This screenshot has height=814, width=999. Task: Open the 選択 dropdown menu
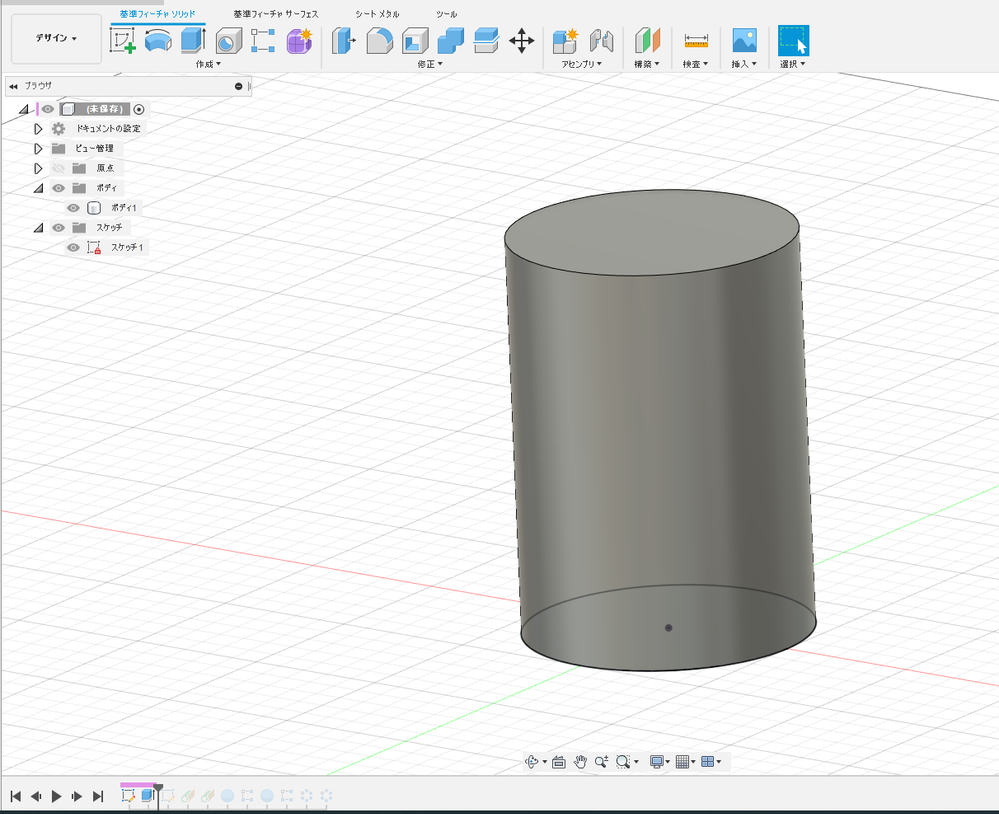coord(793,64)
